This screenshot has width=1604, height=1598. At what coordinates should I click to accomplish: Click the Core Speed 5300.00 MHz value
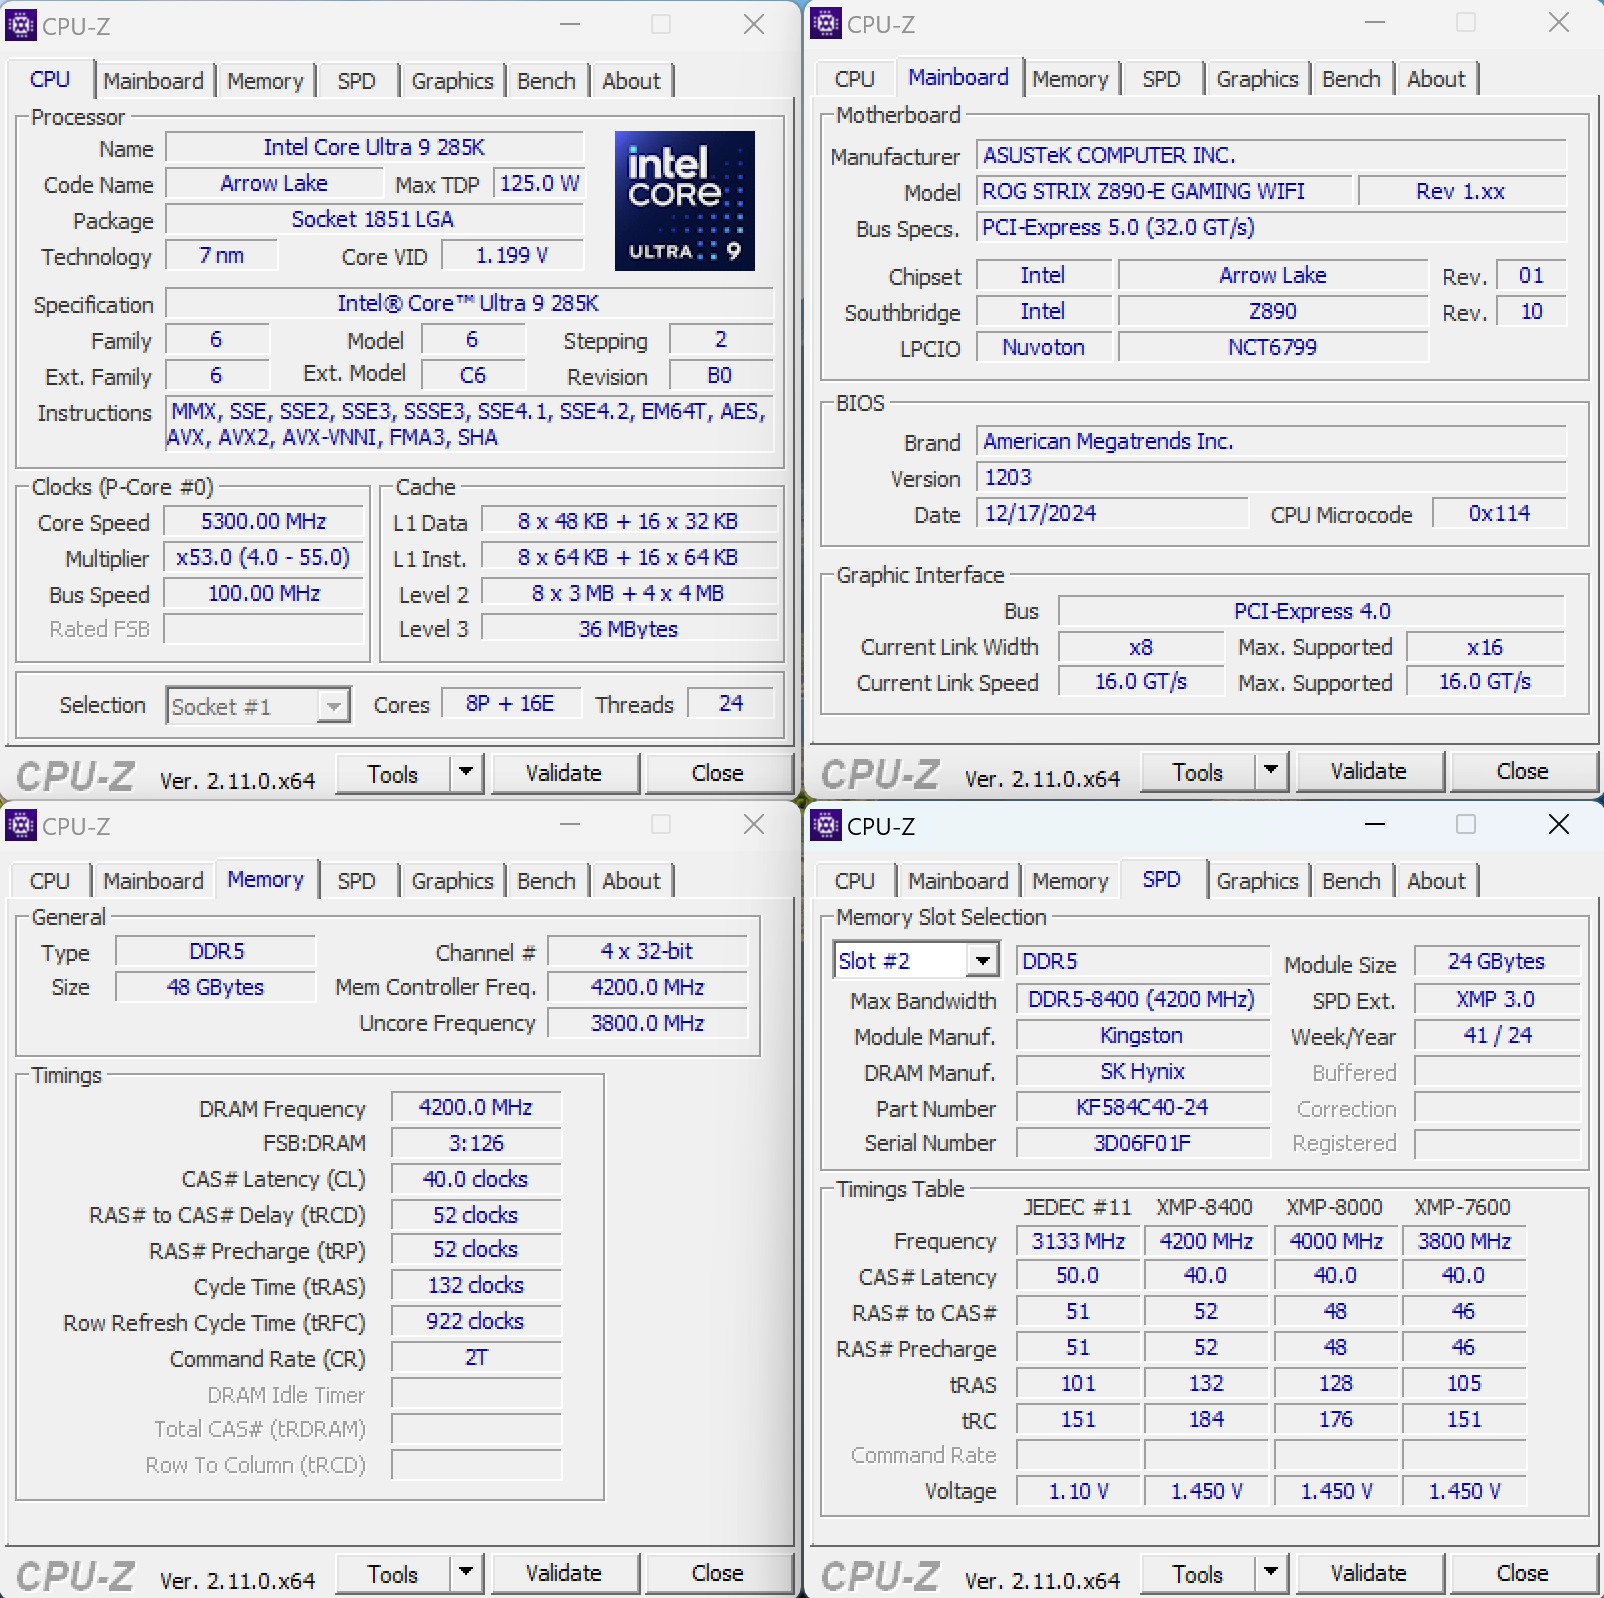point(264,521)
